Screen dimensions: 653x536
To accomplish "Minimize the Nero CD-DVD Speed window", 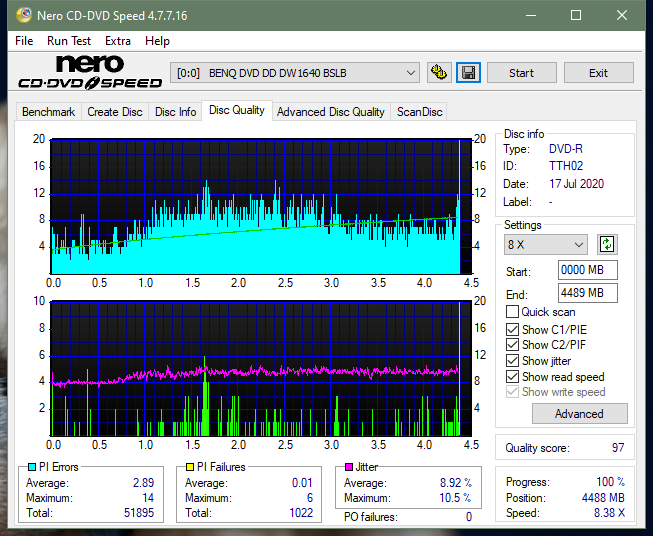I will [531, 15].
